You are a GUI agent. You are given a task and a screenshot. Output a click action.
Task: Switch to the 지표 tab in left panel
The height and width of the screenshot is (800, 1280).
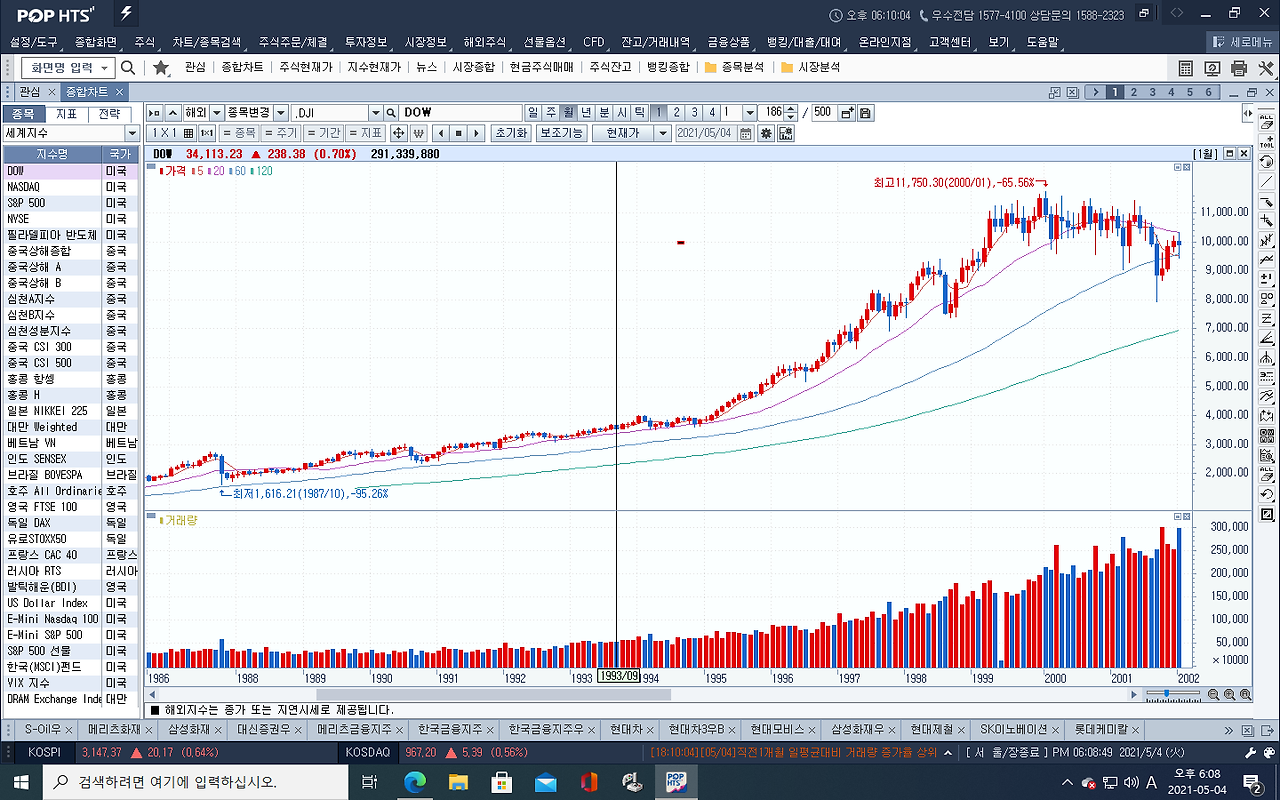click(x=66, y=113)
